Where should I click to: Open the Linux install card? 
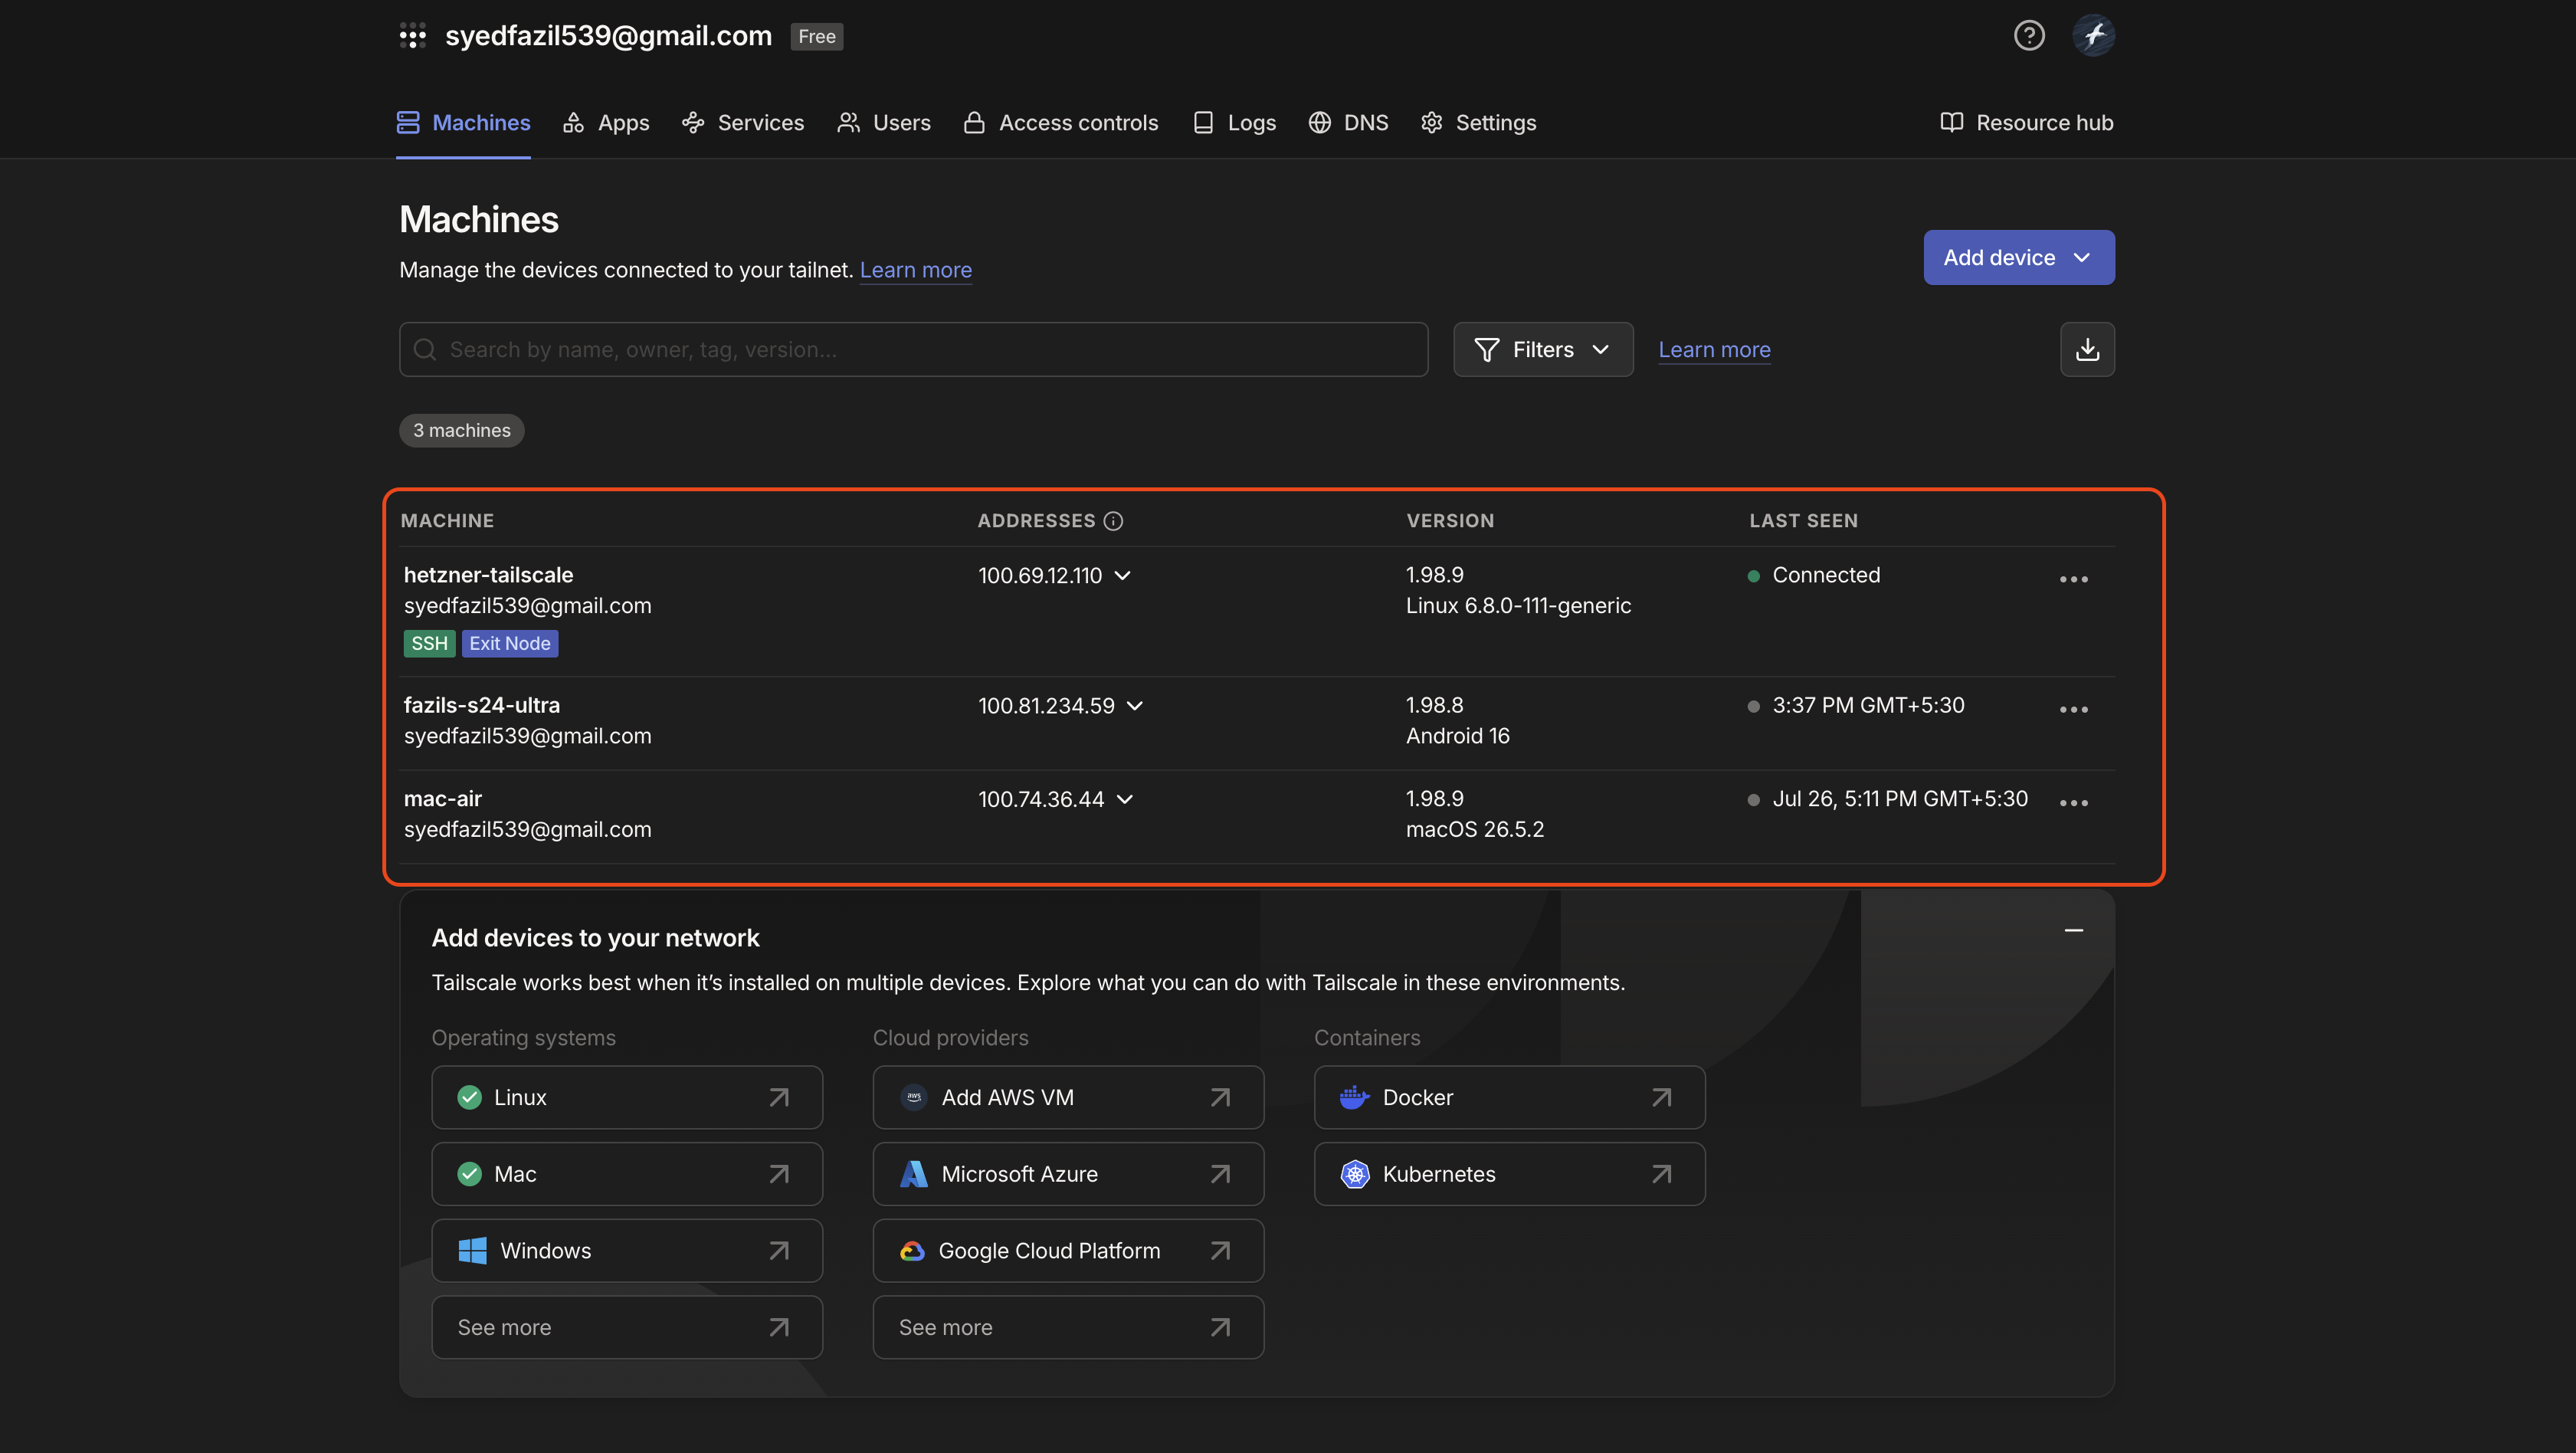(x=627, y=1097)
